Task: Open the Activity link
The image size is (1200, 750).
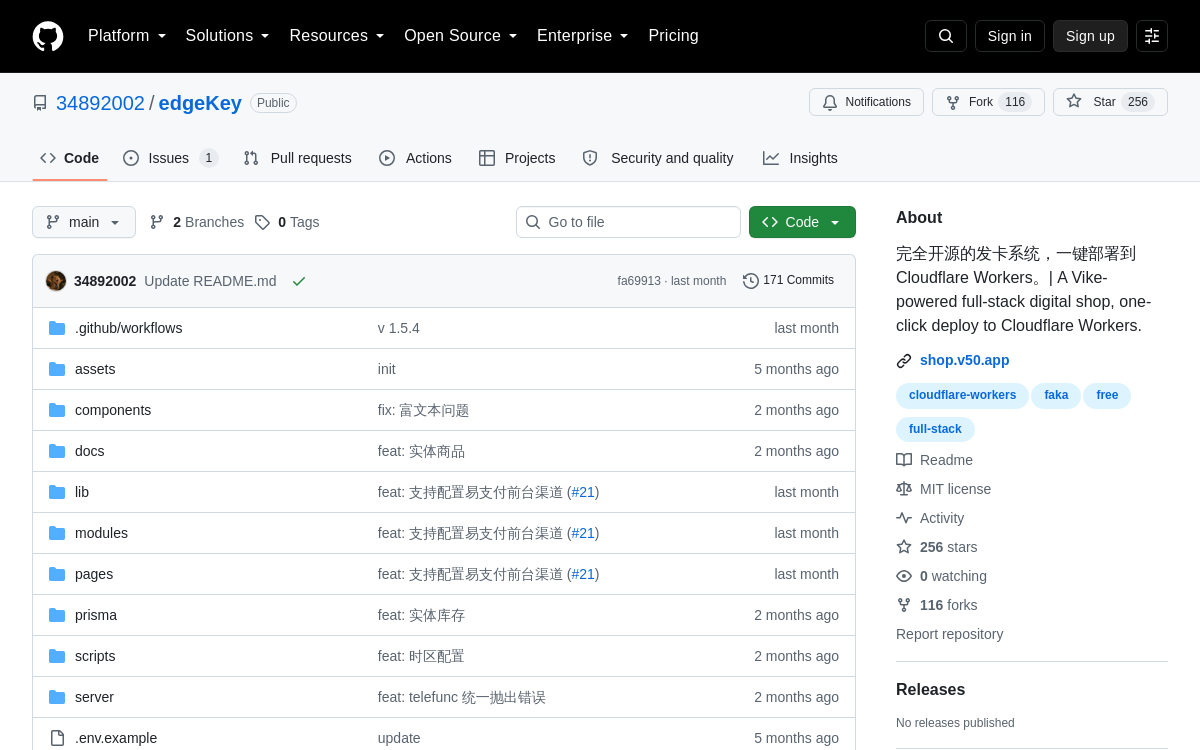Action: (x=930, y=518)
